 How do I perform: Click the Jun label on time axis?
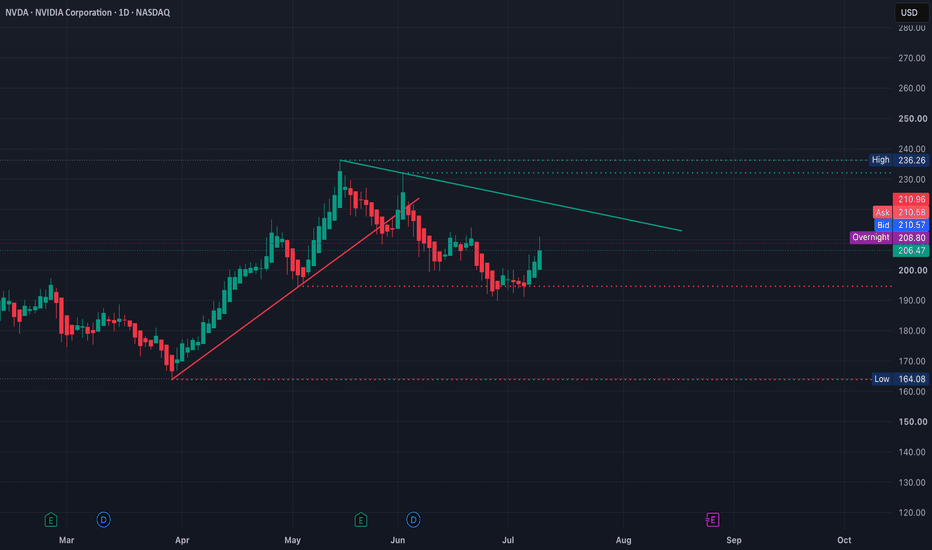click(398, 540)
